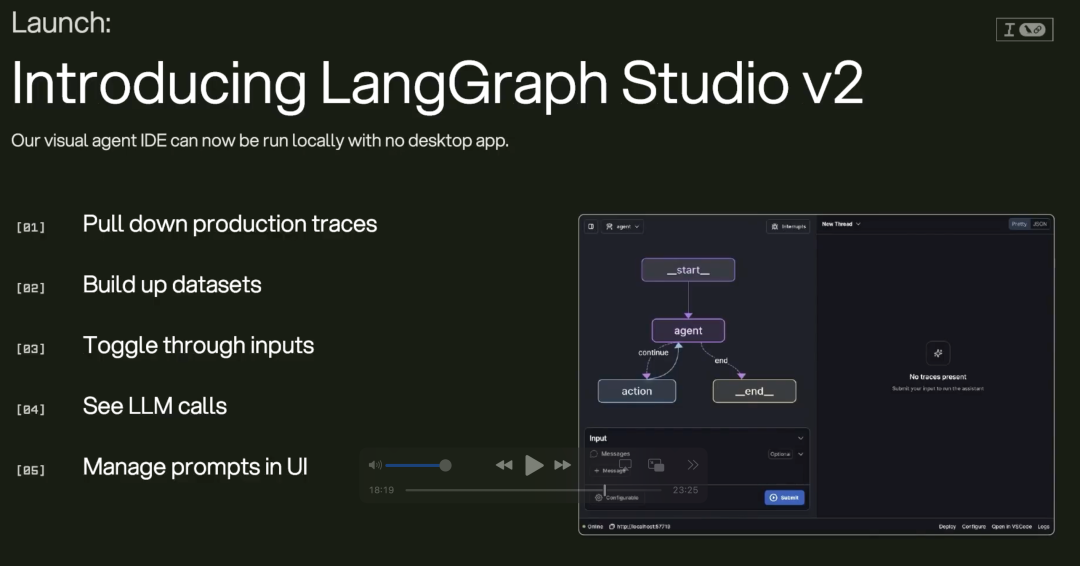Viewport: 1080px width, 566px height.
Task: Expand the chevron beside Optional
Action: tap(800, 454)
